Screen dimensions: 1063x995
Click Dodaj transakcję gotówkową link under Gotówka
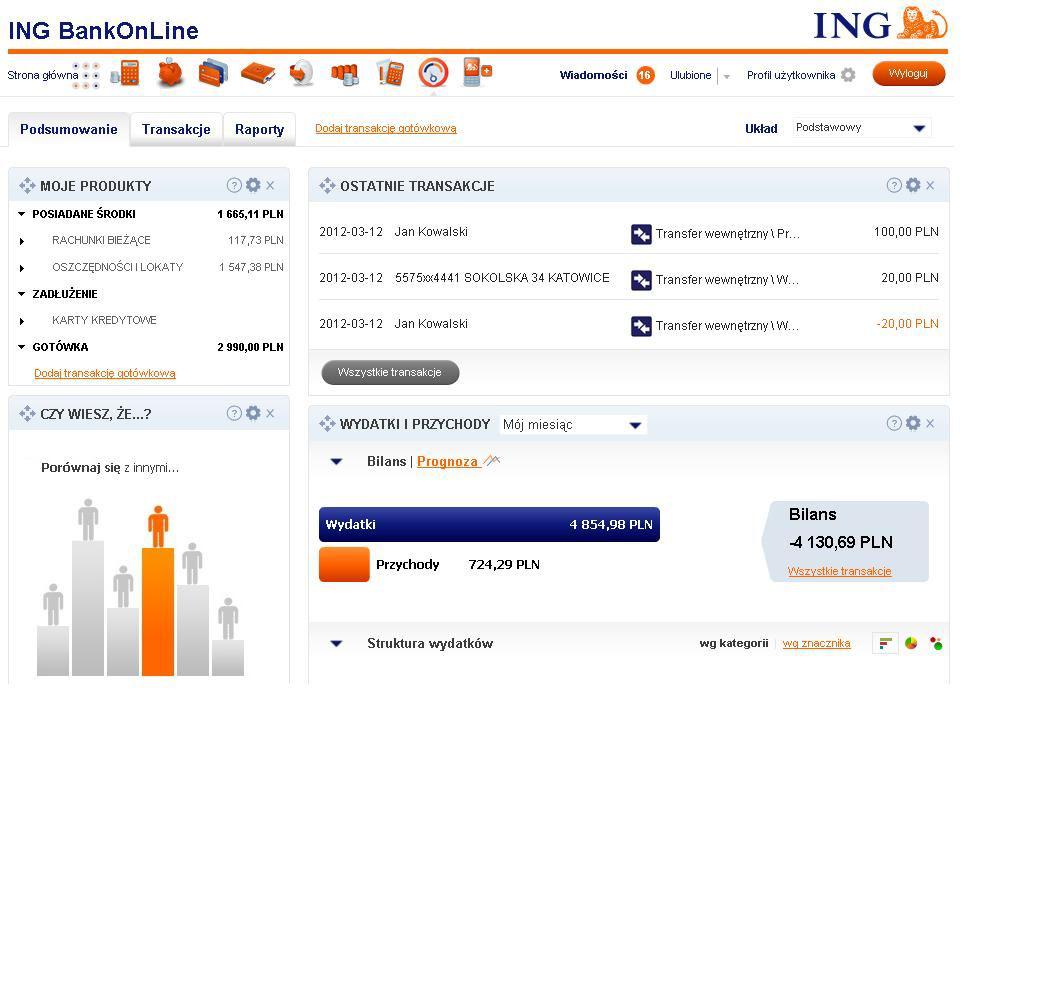pyautogui.click(x=105, y=373)
